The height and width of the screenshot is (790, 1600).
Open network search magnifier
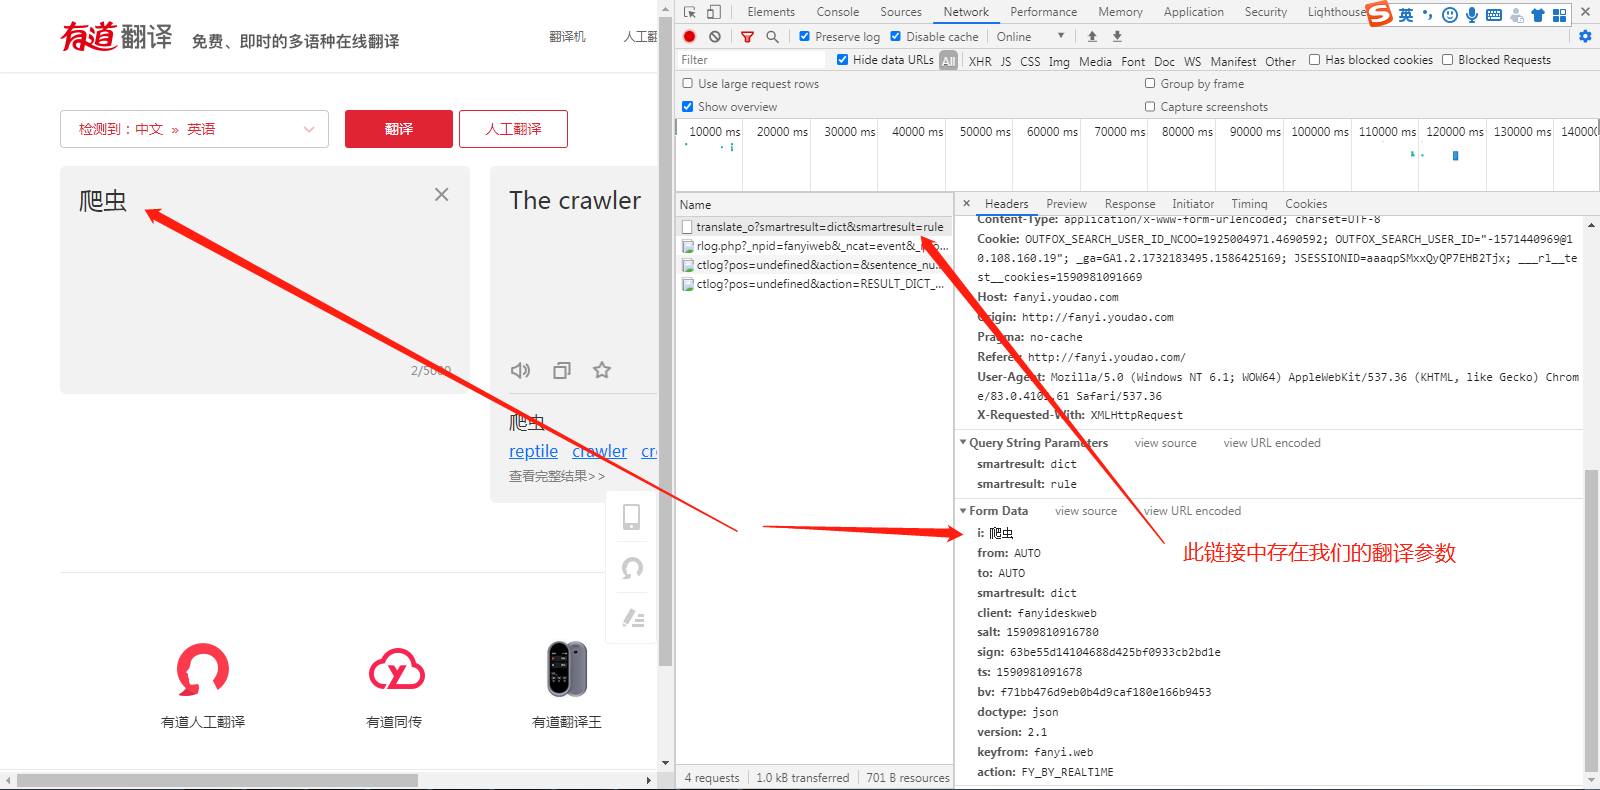coord(772,36)
